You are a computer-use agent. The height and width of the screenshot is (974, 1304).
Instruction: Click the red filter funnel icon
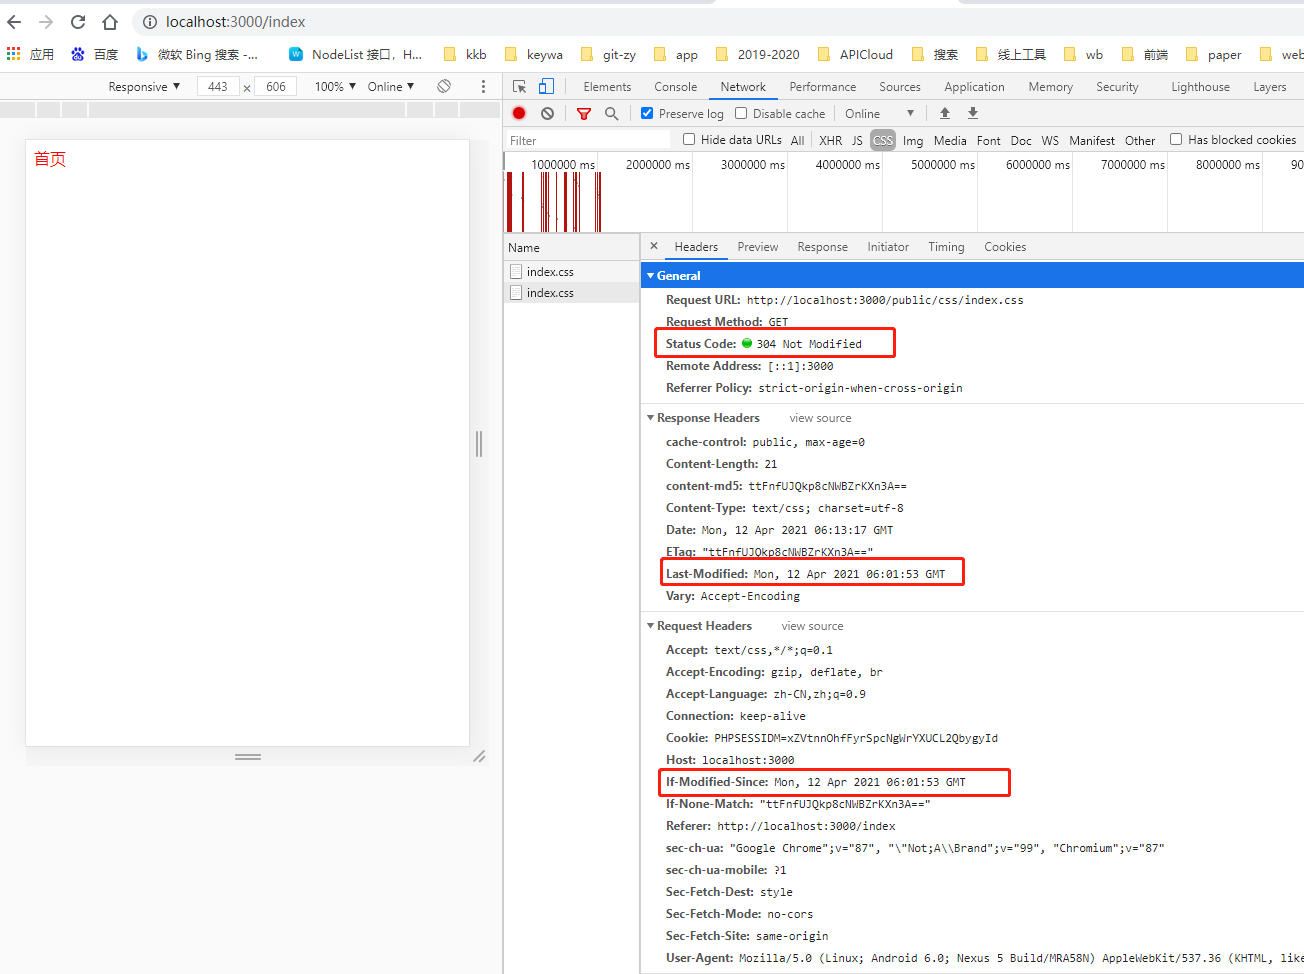tap(584, 113)
